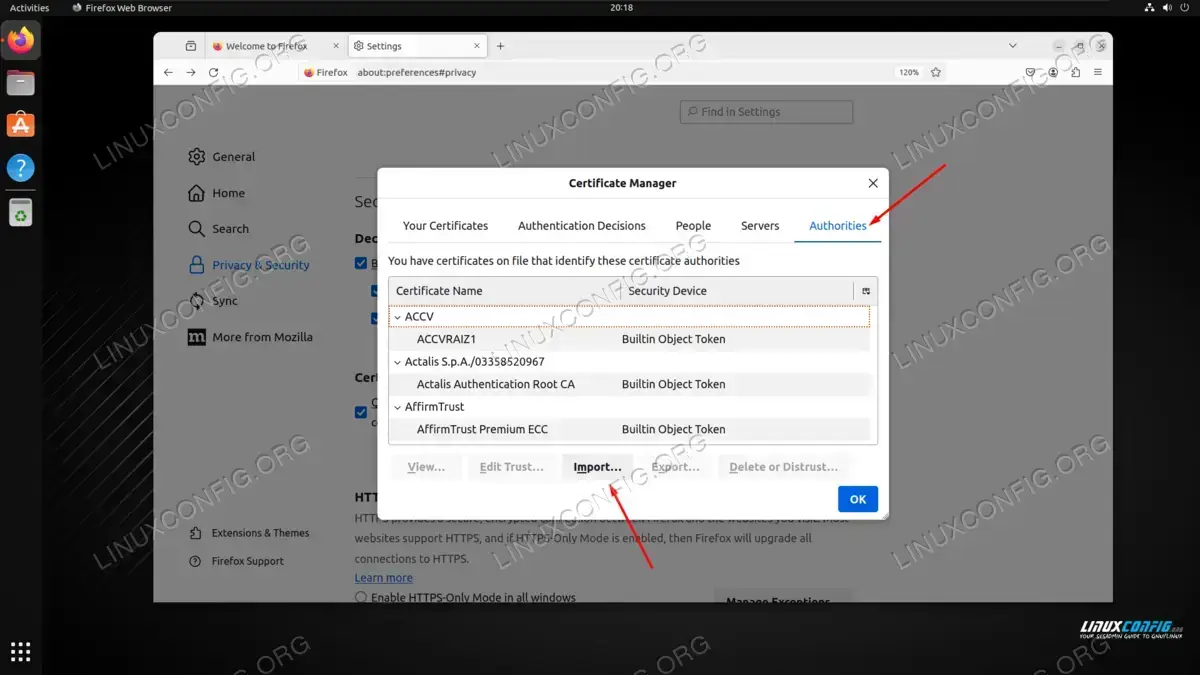Open Firefox Support link
The width and height of the screenshot is (1200, 675).
[237, 561]
